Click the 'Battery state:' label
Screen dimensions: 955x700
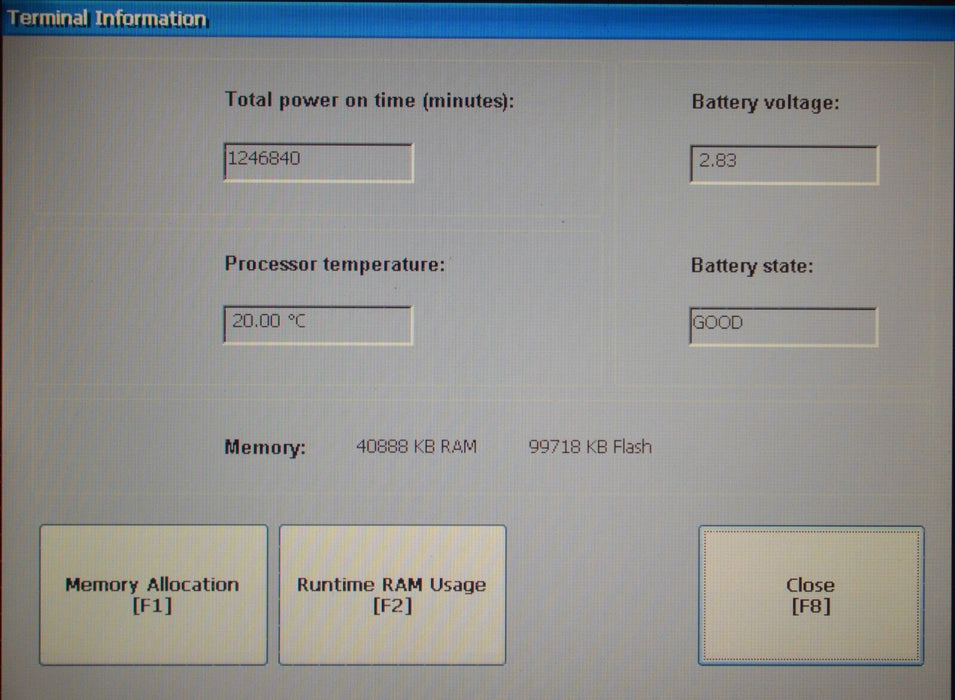tap(752, 266)
